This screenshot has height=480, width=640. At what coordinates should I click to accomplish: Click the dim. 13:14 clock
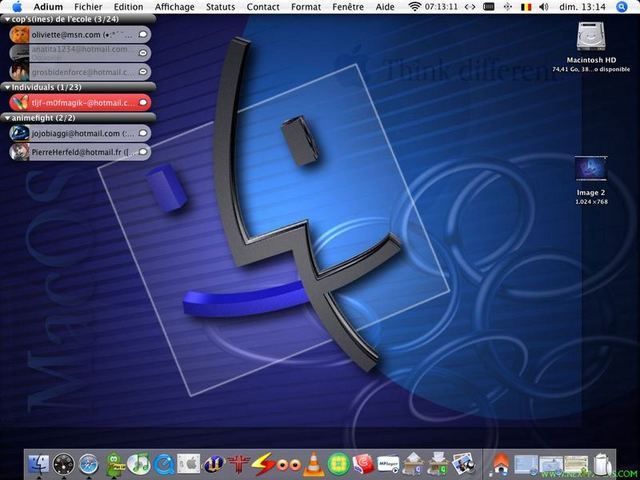coord(582,7)
